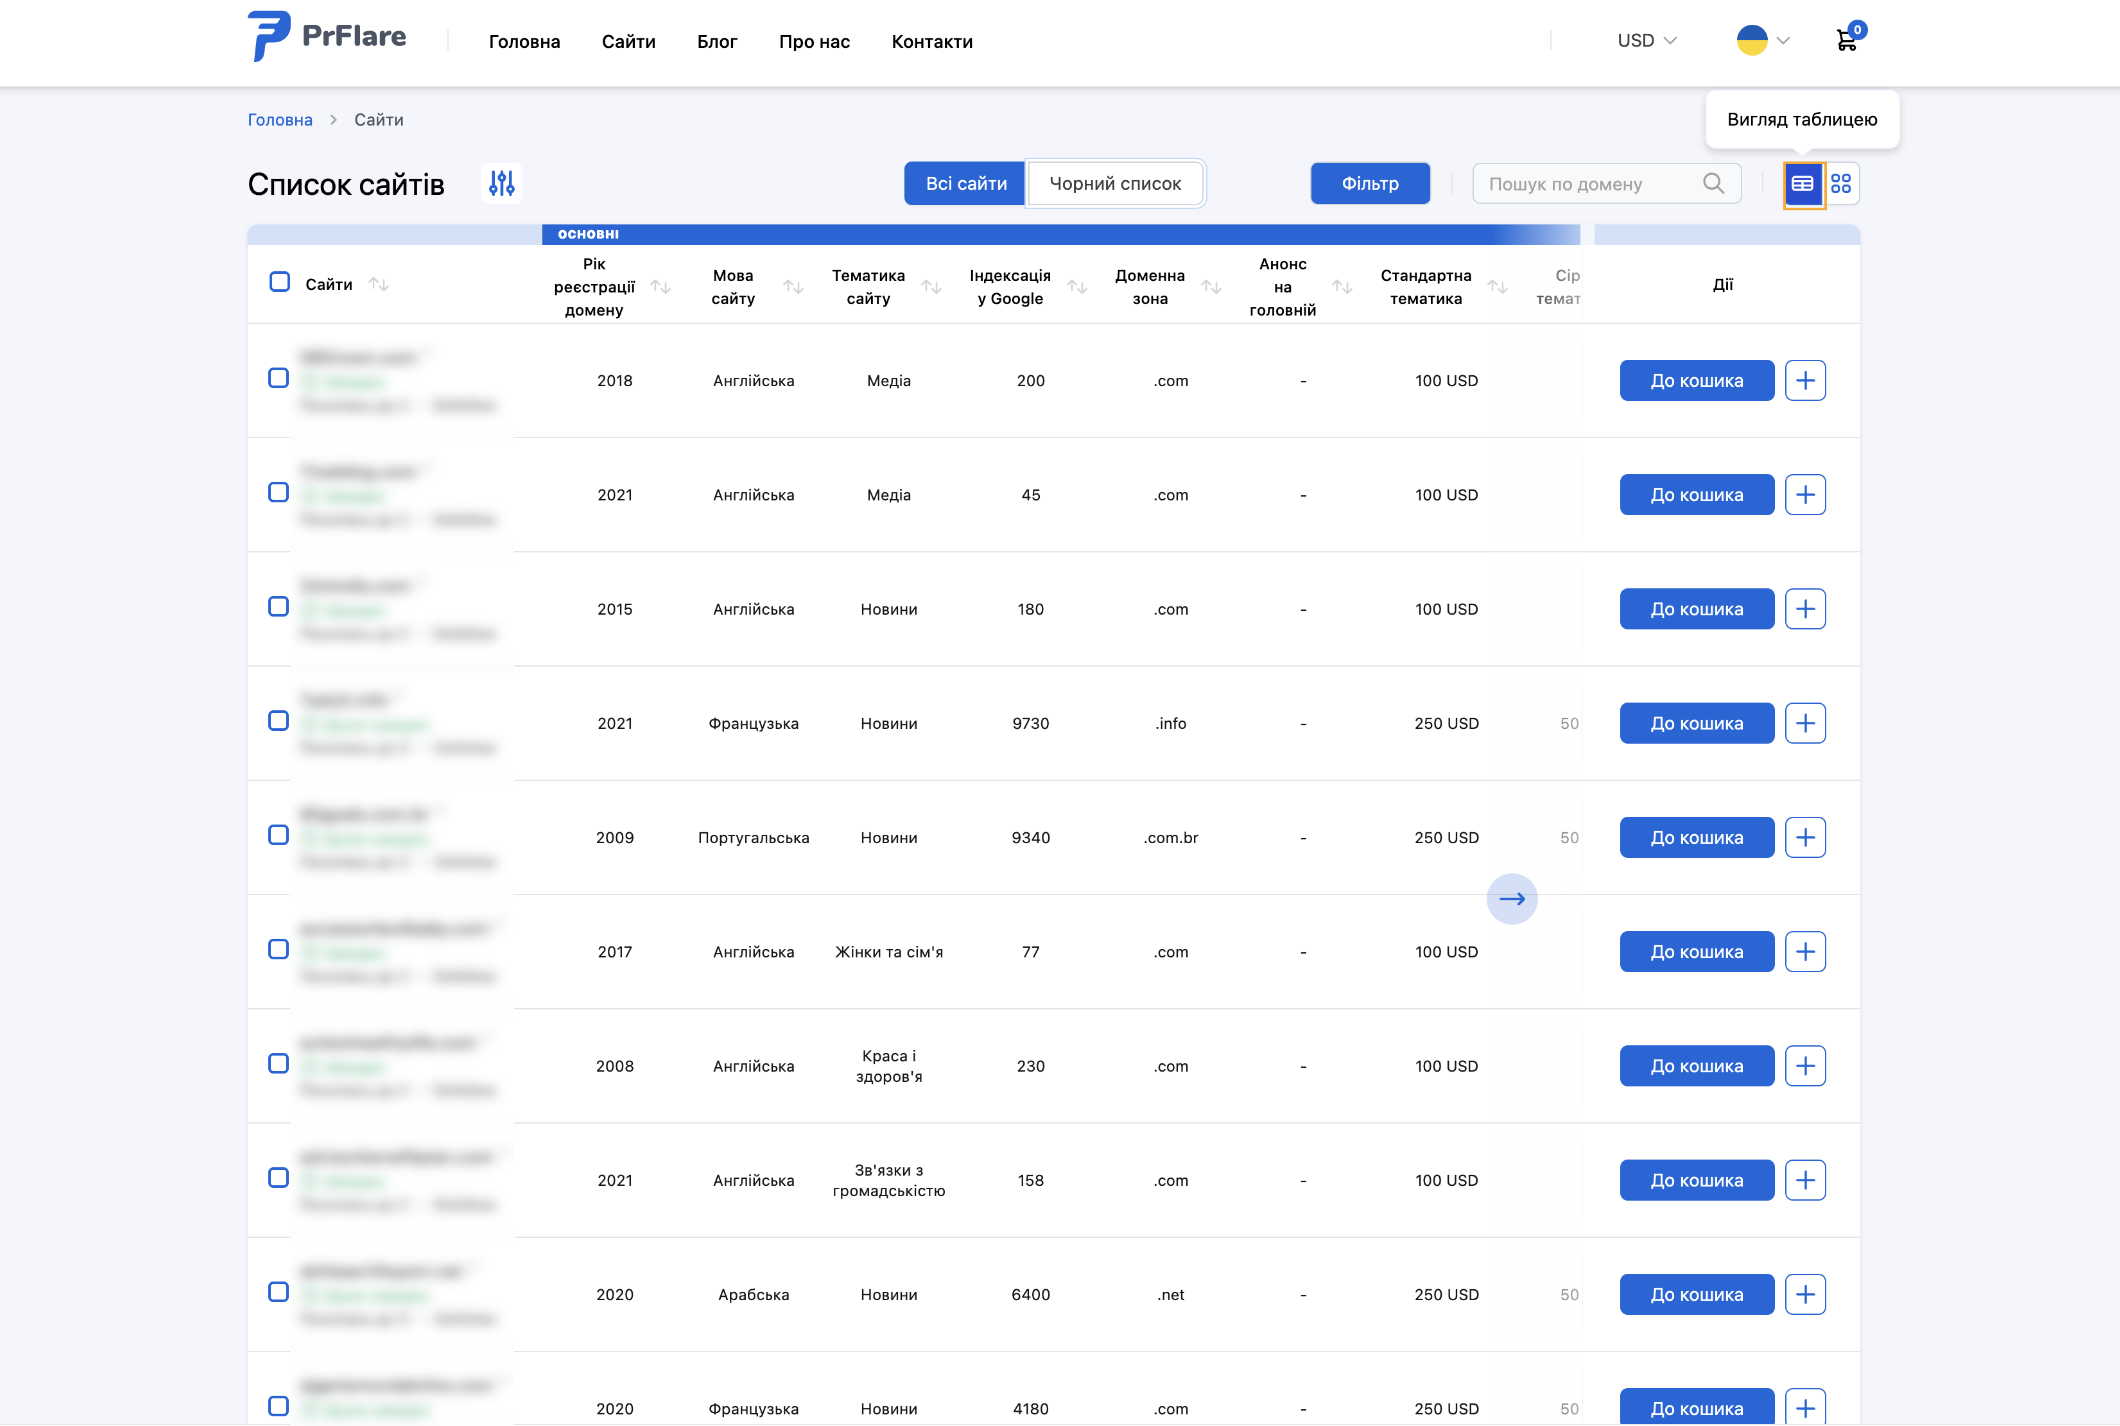Viewport: 2120px width, 1426px height.
Task: Open the shopping cart icon
Action: point(1847,41)
